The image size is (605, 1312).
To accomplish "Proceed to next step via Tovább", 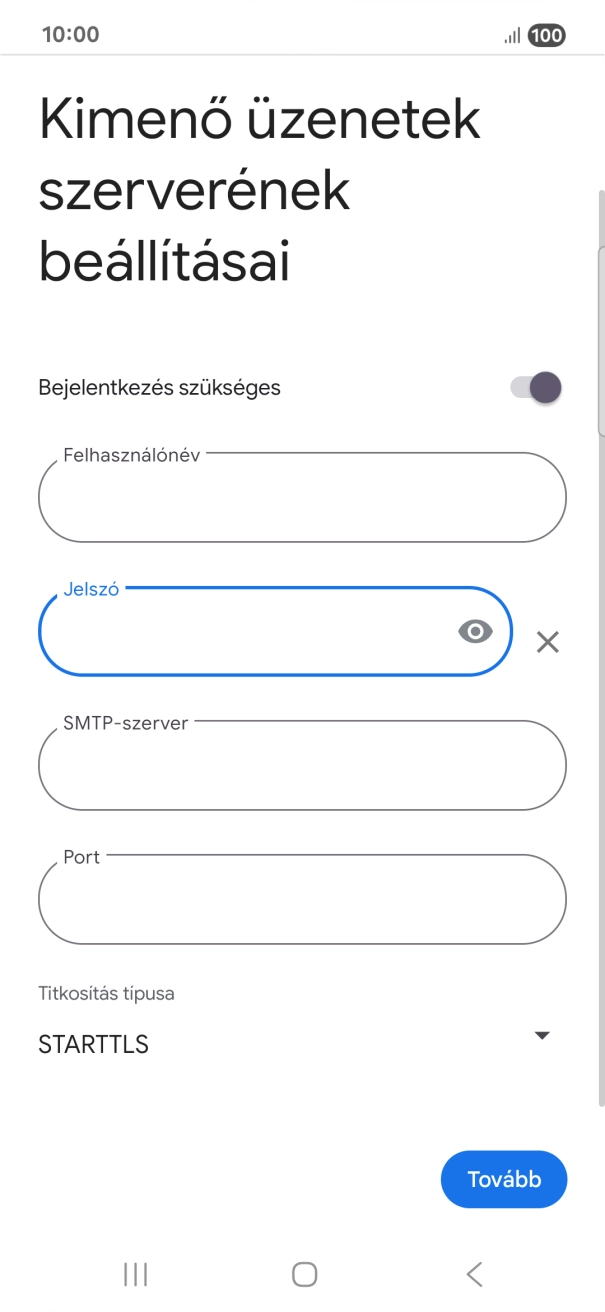I will pyautogui.click(x=504, y=1179).
